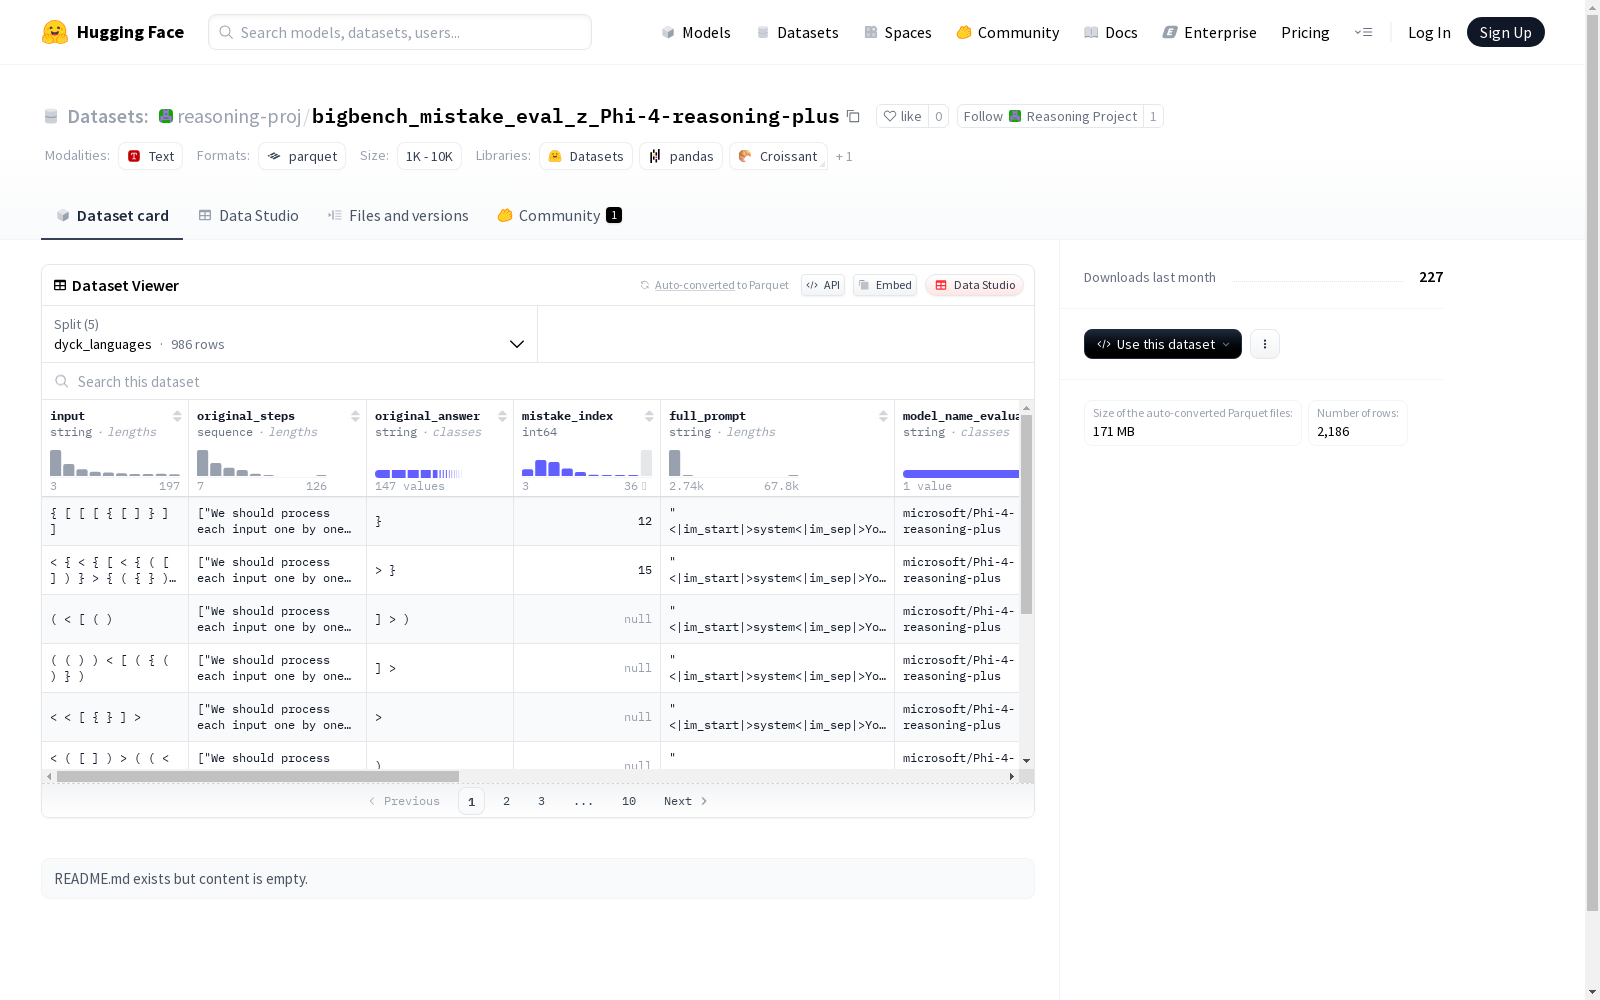The width and height of the screenshot is (1600, 1000).
Task: Open the Datasets menu item
Action: [797, 32]
